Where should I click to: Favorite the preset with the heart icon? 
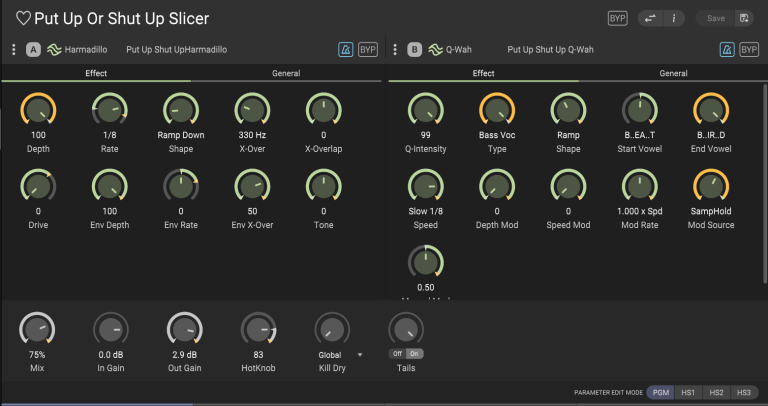(23, 19)
